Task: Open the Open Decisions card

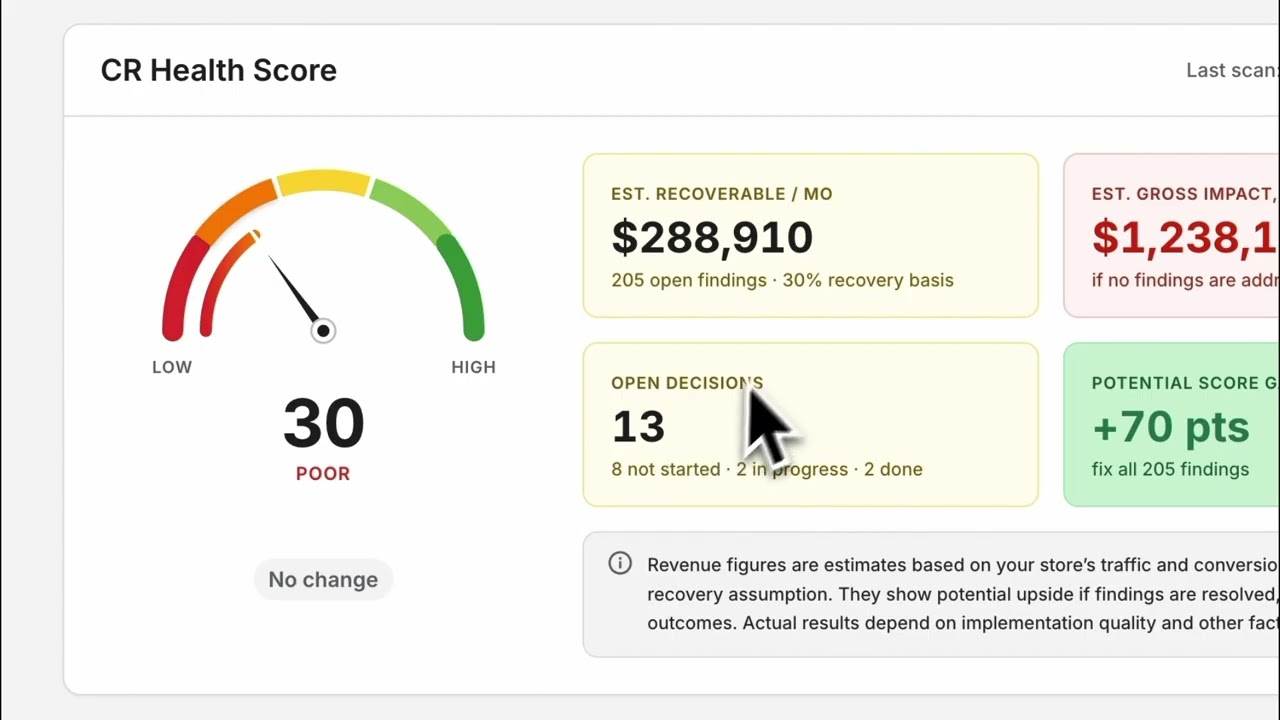Action: pos(810,424)
